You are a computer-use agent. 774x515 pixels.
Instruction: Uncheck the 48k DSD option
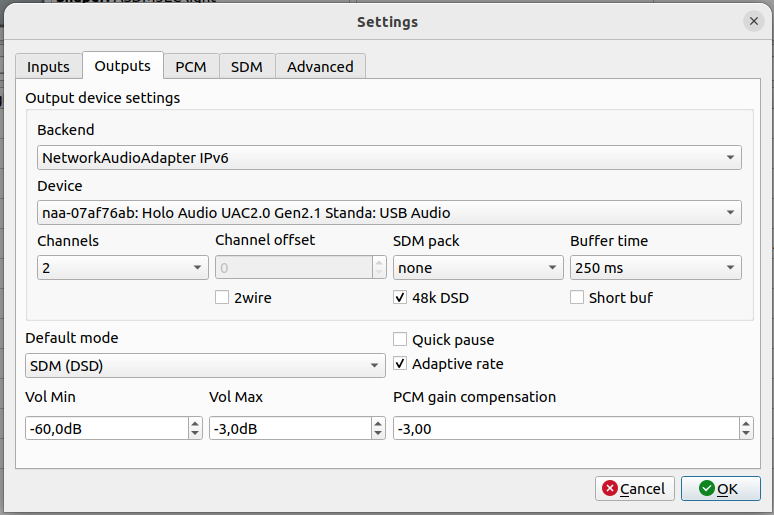click(x=401, y=298)
